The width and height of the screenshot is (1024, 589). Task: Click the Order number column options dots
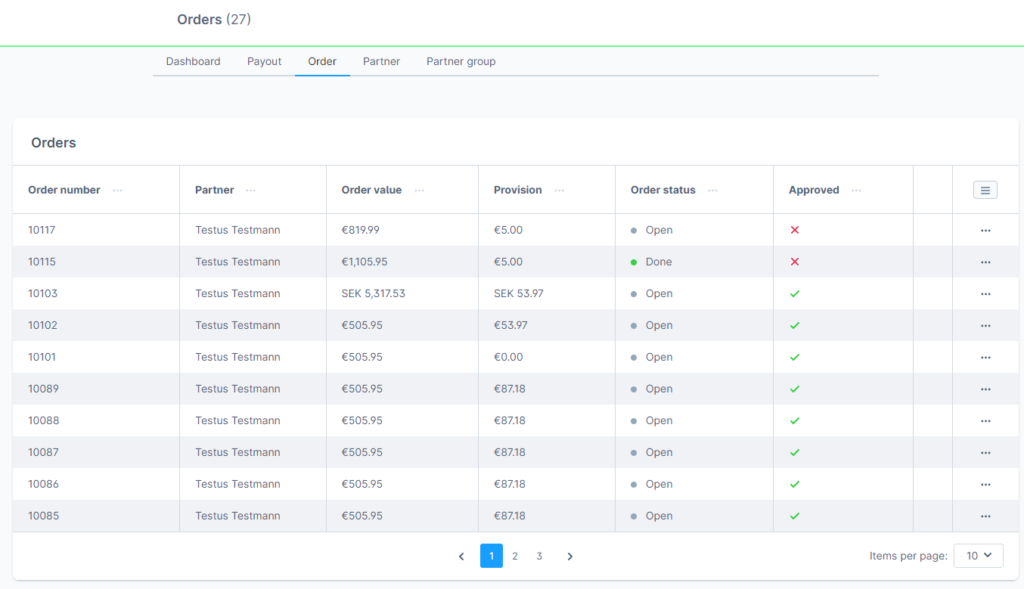(118, 190)
